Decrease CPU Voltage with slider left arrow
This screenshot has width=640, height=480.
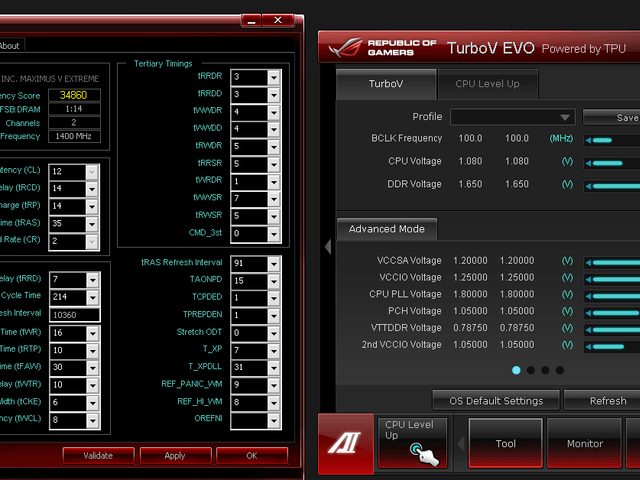pyautogui.click(x=588, y=163)
